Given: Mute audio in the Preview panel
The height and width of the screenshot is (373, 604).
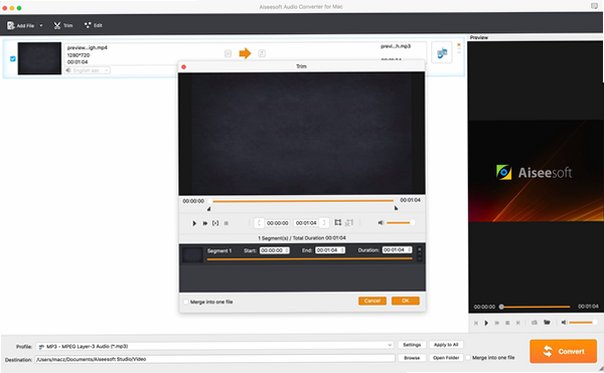Looking at the screenshot, I should coord(564,323).
